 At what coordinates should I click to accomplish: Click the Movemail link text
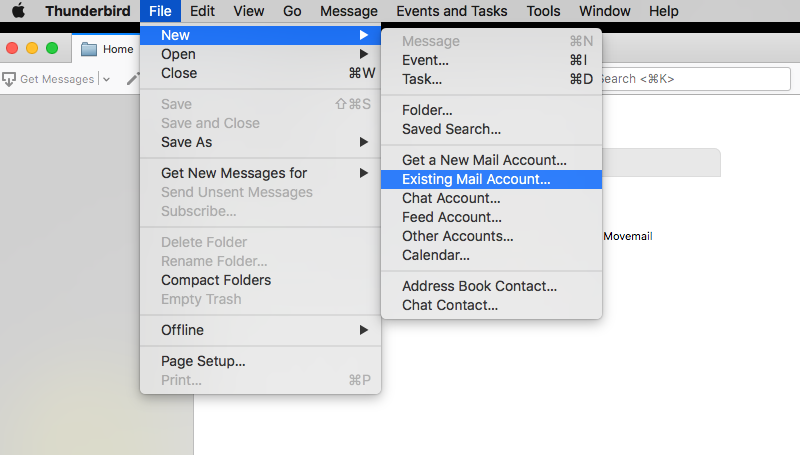[x=628, y=236]
